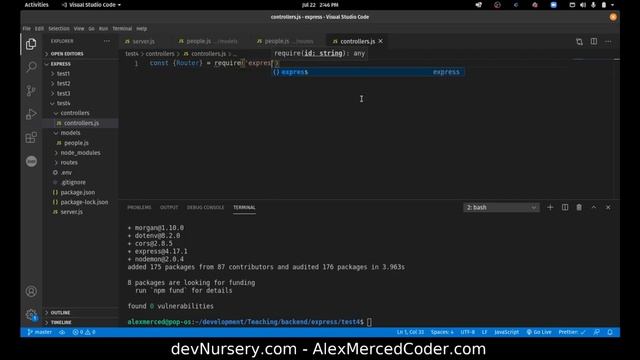Expand the test3 folder
The image size is (640, 360).
pyautogui.click(x=81, y=93)
